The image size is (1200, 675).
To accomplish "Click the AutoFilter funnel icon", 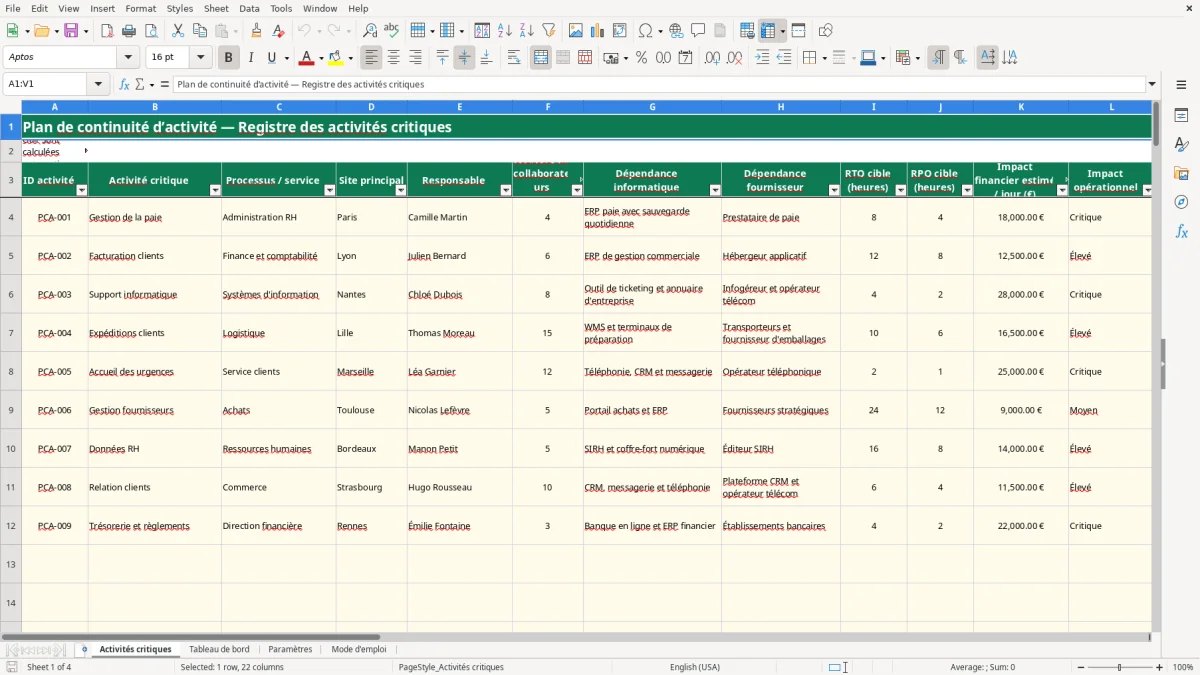I will tap(548, 31).
